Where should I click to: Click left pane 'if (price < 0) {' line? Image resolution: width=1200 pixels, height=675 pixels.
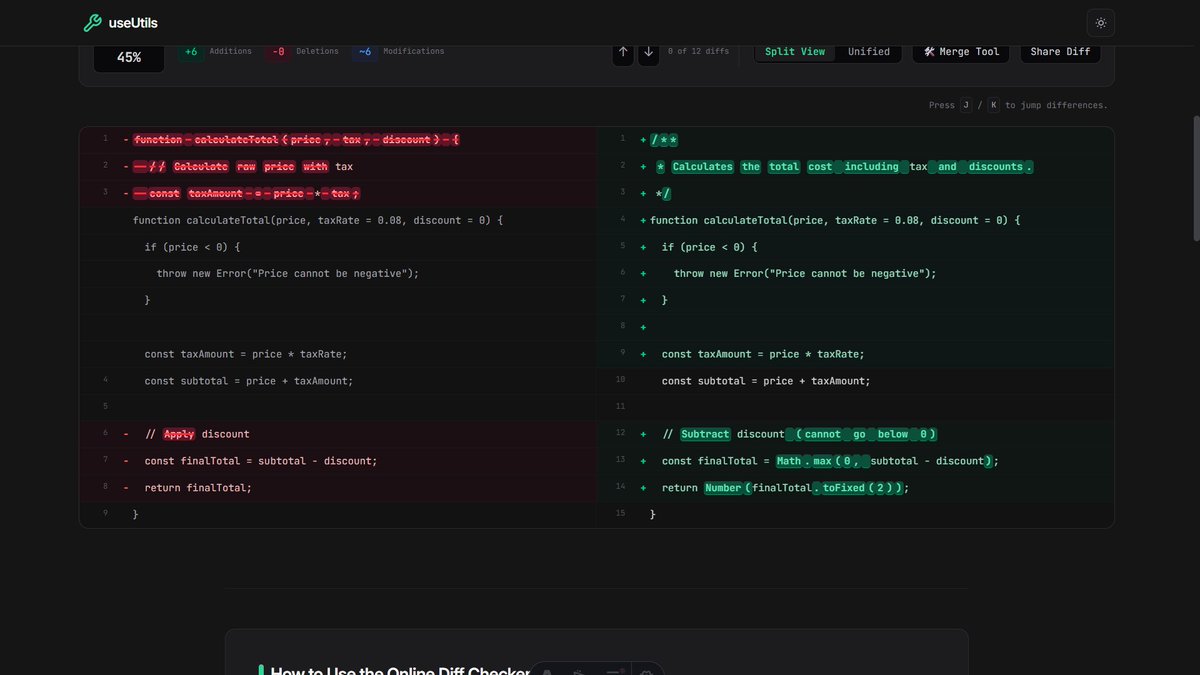pyautogui.click(x=338, y=247)
